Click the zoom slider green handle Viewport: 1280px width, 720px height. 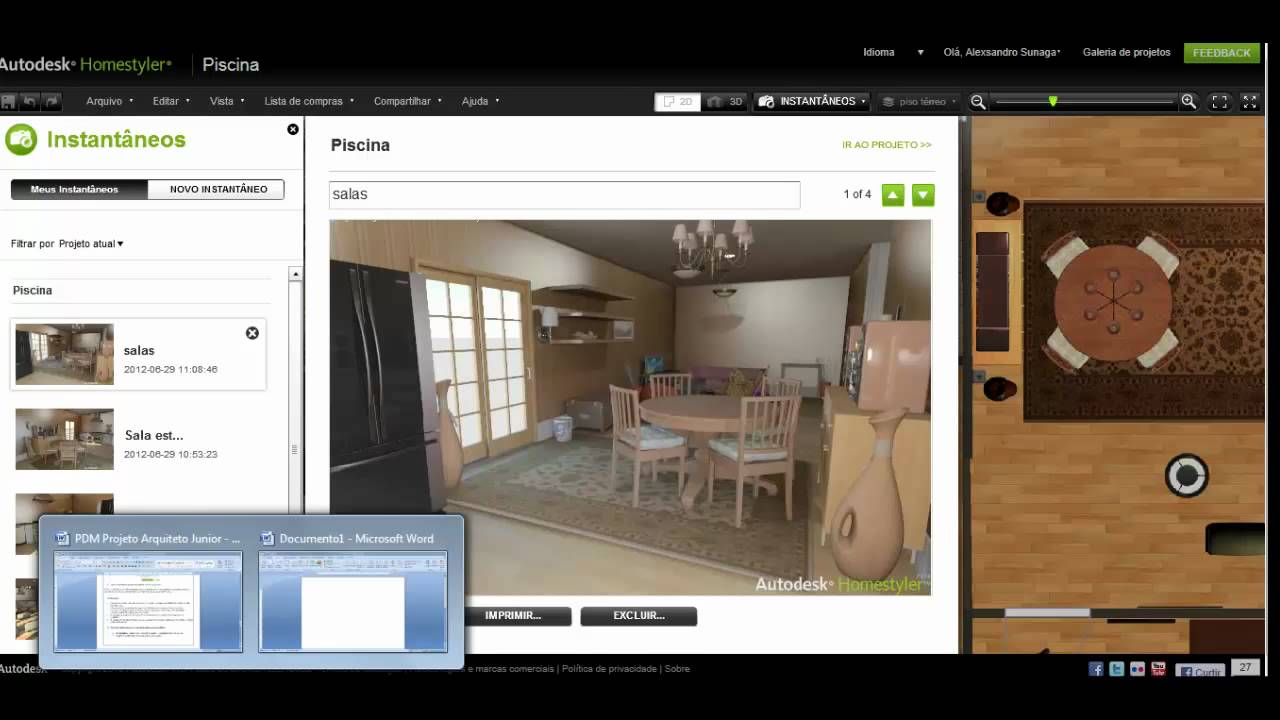pos(1053,101)
